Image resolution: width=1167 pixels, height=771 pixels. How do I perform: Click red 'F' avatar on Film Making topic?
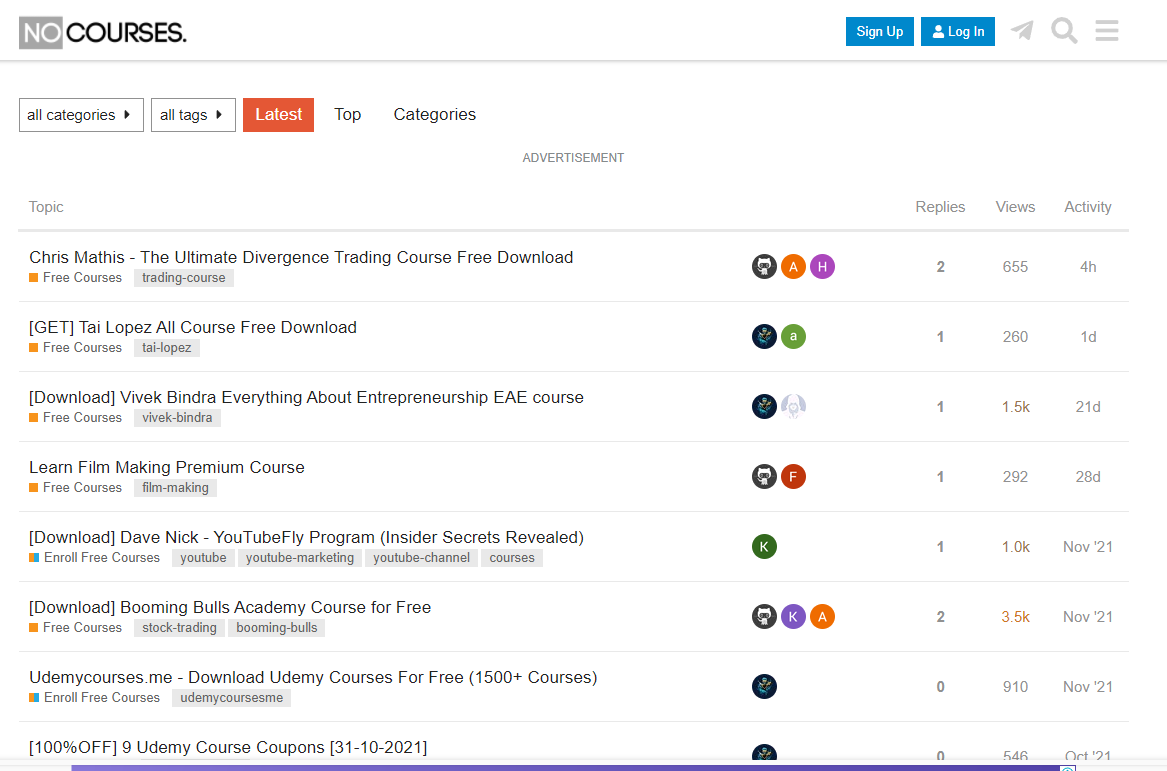[x=793, y=476]
